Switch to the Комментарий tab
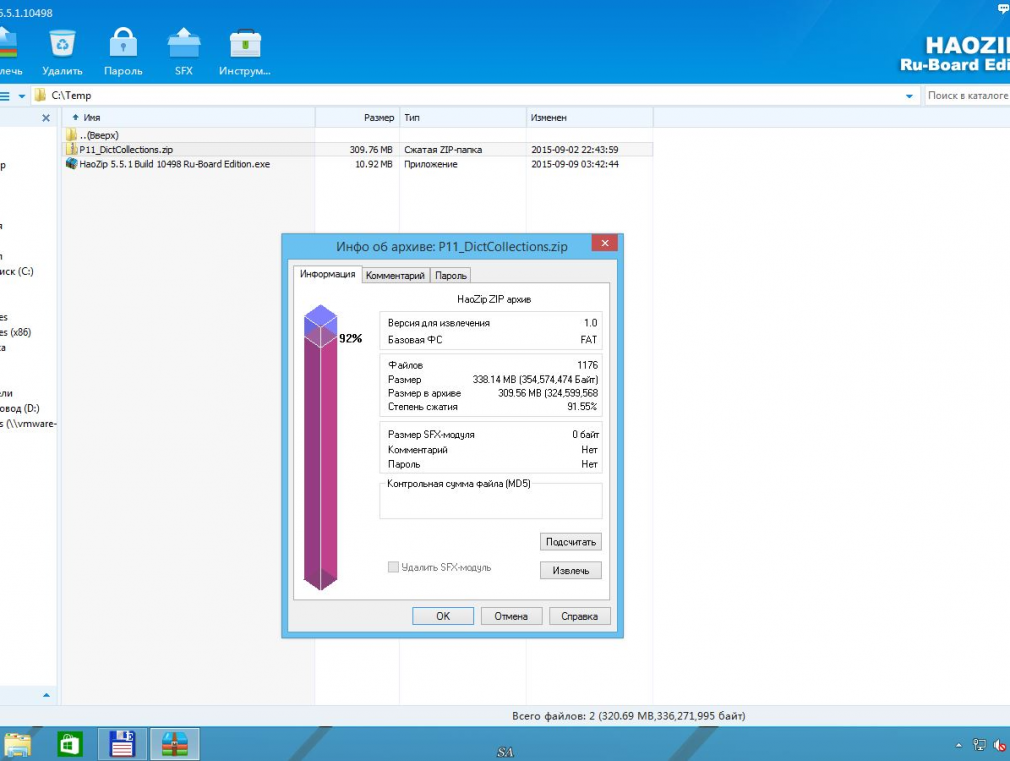This screenshot has width=1010, height=761. coord(395,276)
